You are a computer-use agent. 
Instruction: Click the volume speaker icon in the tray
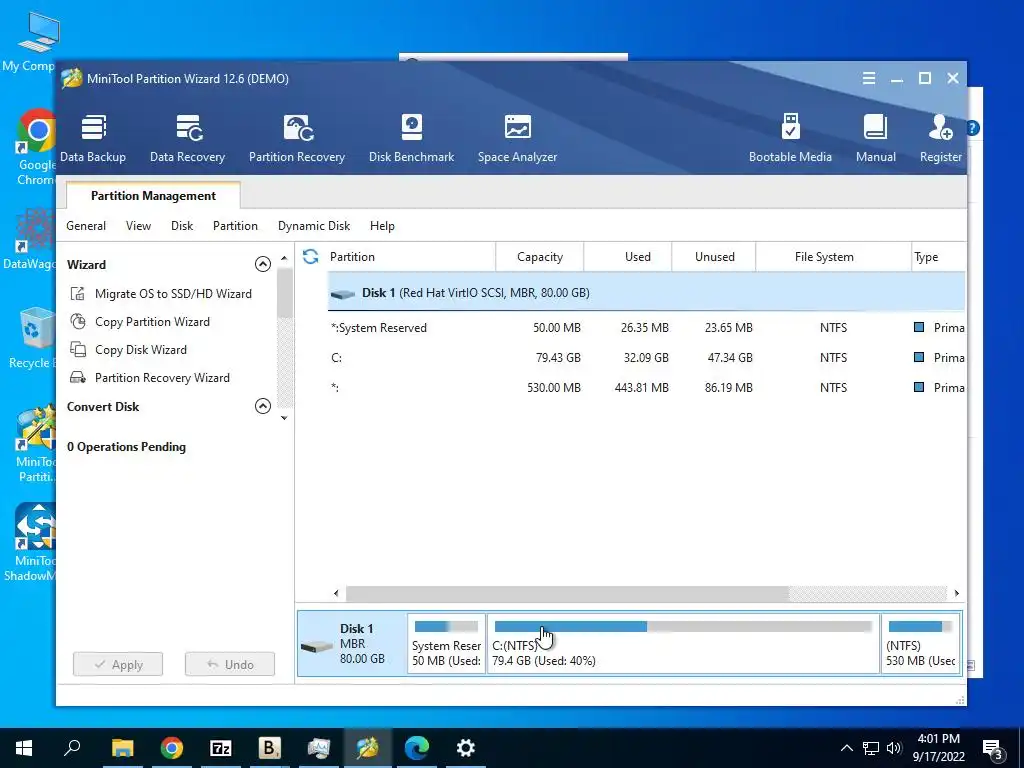click(894, 748)
